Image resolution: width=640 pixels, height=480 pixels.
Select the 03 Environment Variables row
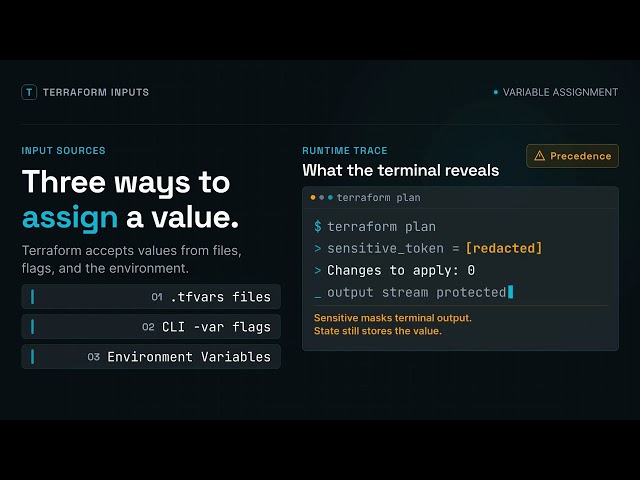(151, 357)
